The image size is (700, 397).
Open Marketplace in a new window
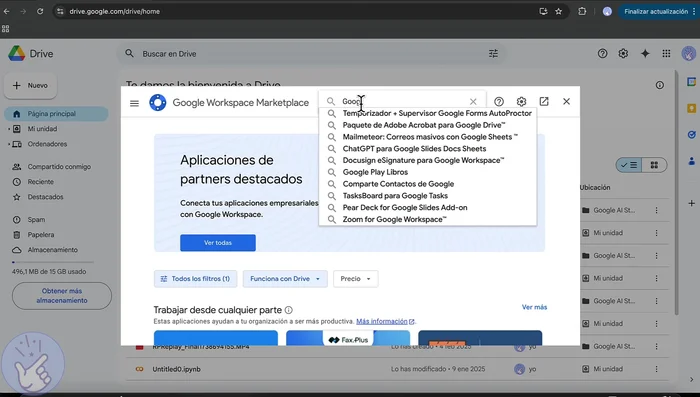click(x=544, y=101)
